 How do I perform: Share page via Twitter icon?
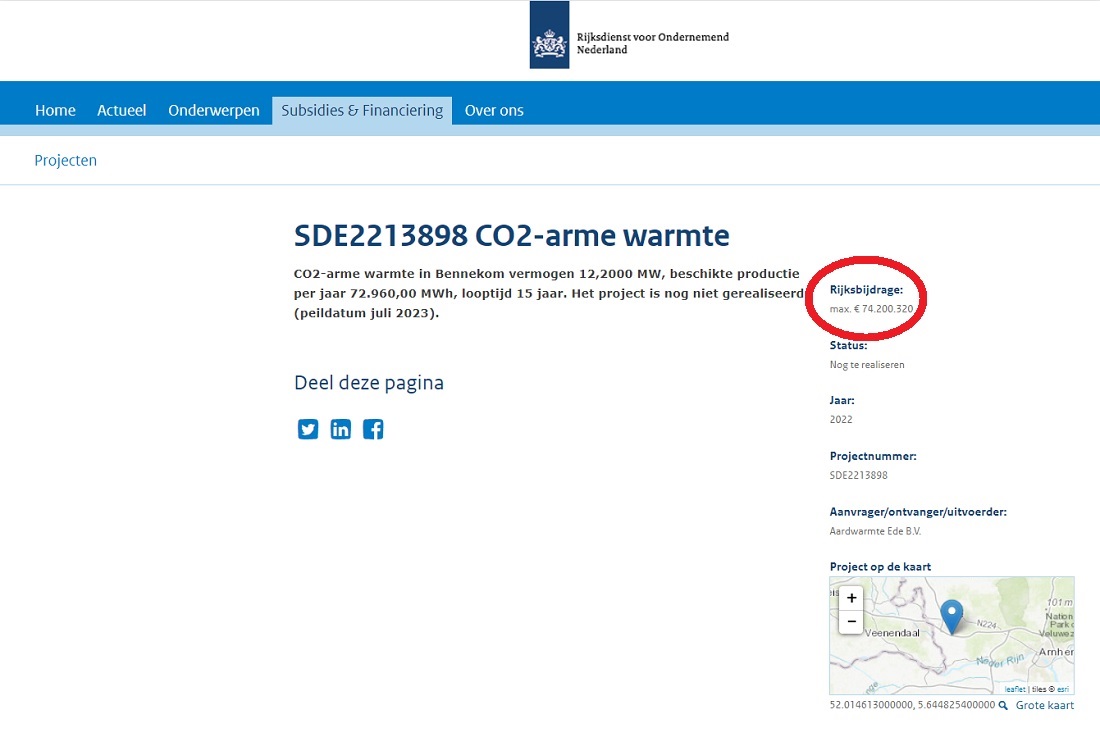pos(308,429)
